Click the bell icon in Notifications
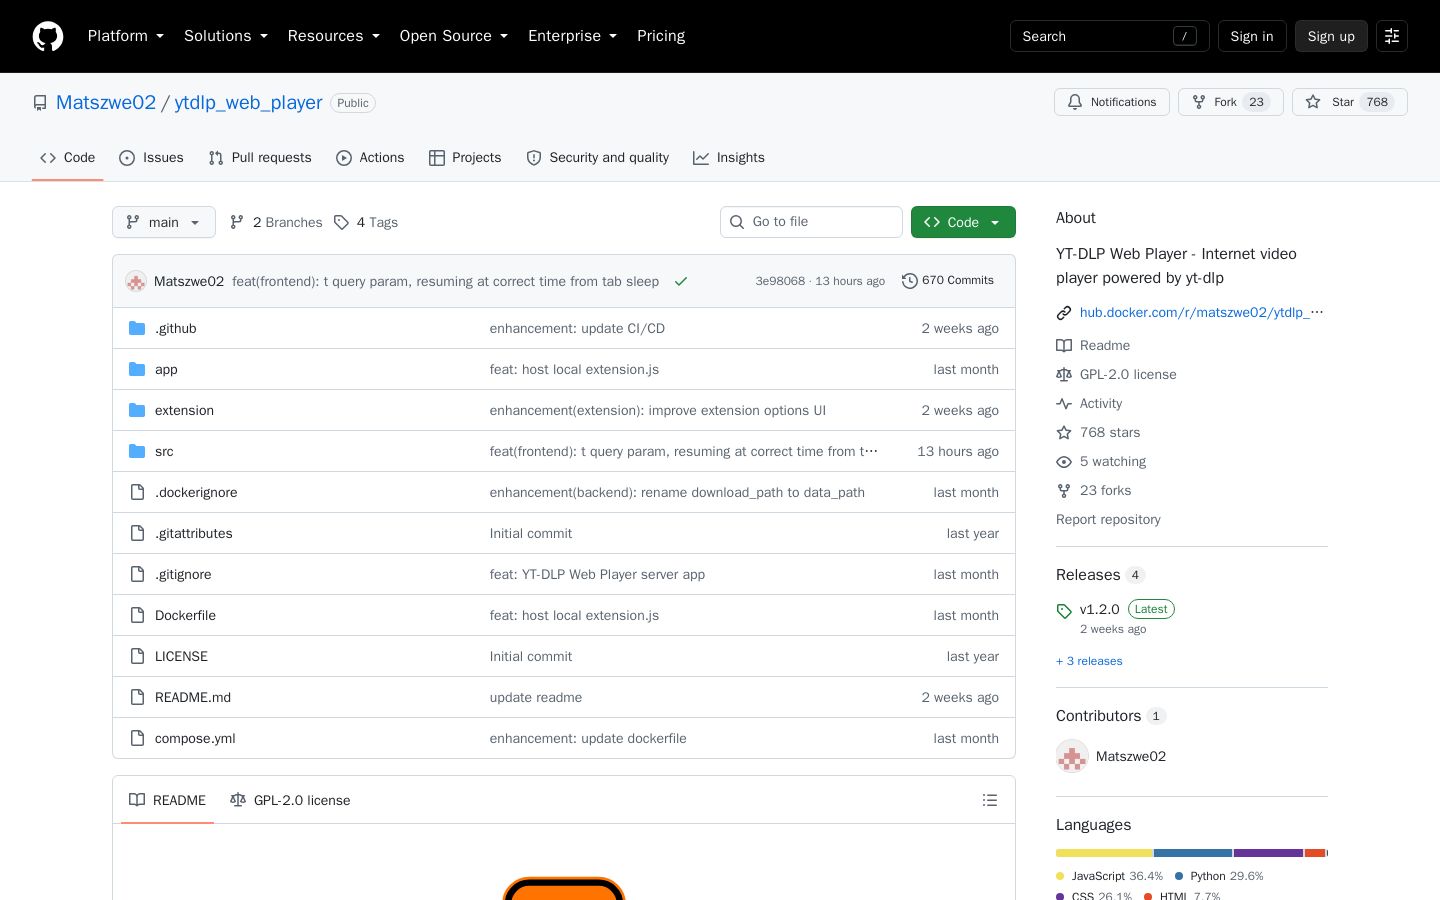 pos(1075,102)
